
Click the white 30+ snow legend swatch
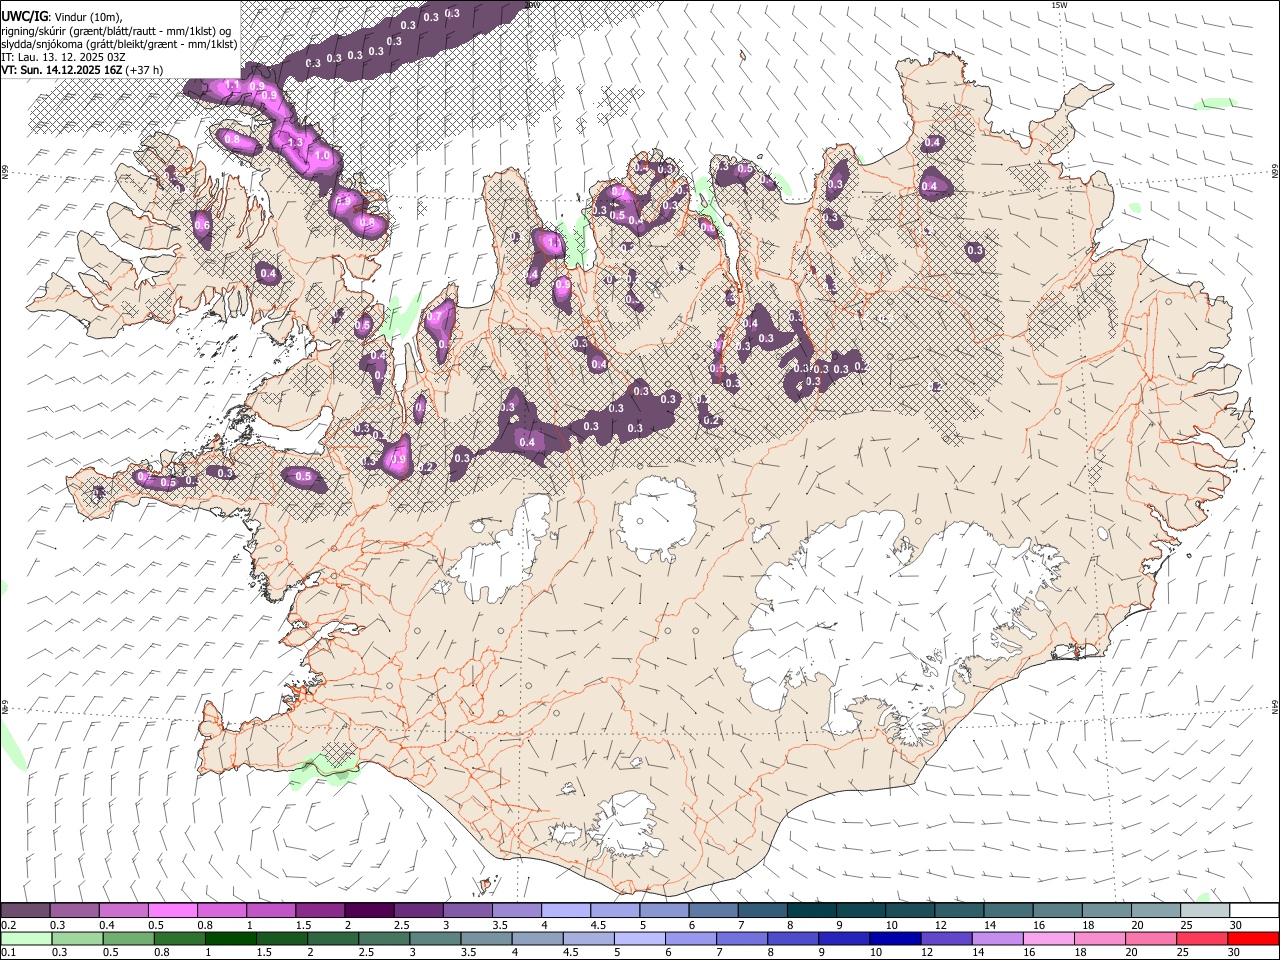[1254, 911]
